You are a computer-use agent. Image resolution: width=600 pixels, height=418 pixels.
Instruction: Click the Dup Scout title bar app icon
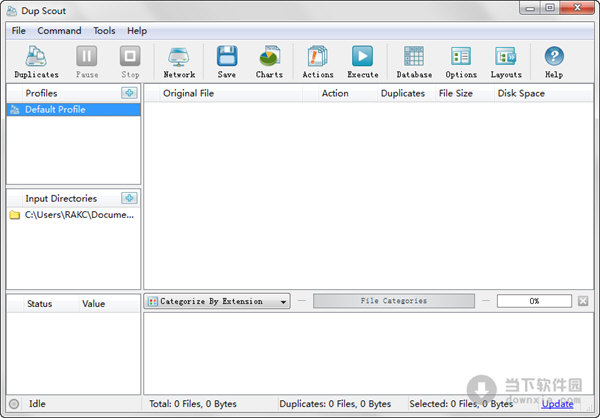pyautogui.click(x=12, y=11)
